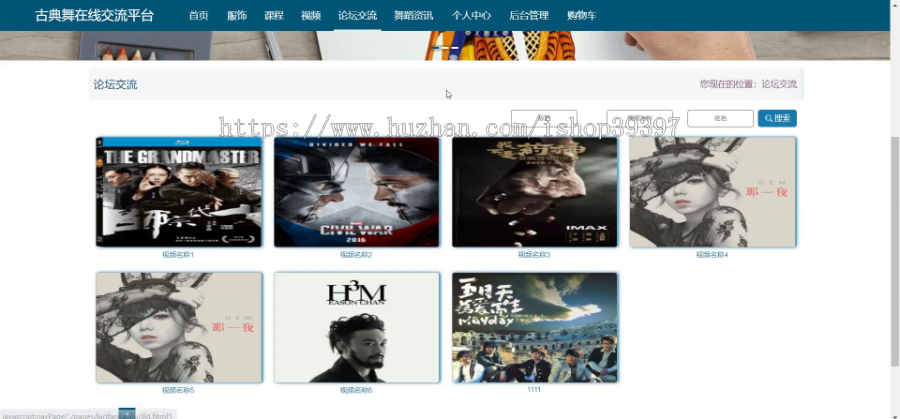The height and width of the screenshot is (419, 900).
Task: Select the IMAX fist poster thumbnail
Action: click(534, 192)
